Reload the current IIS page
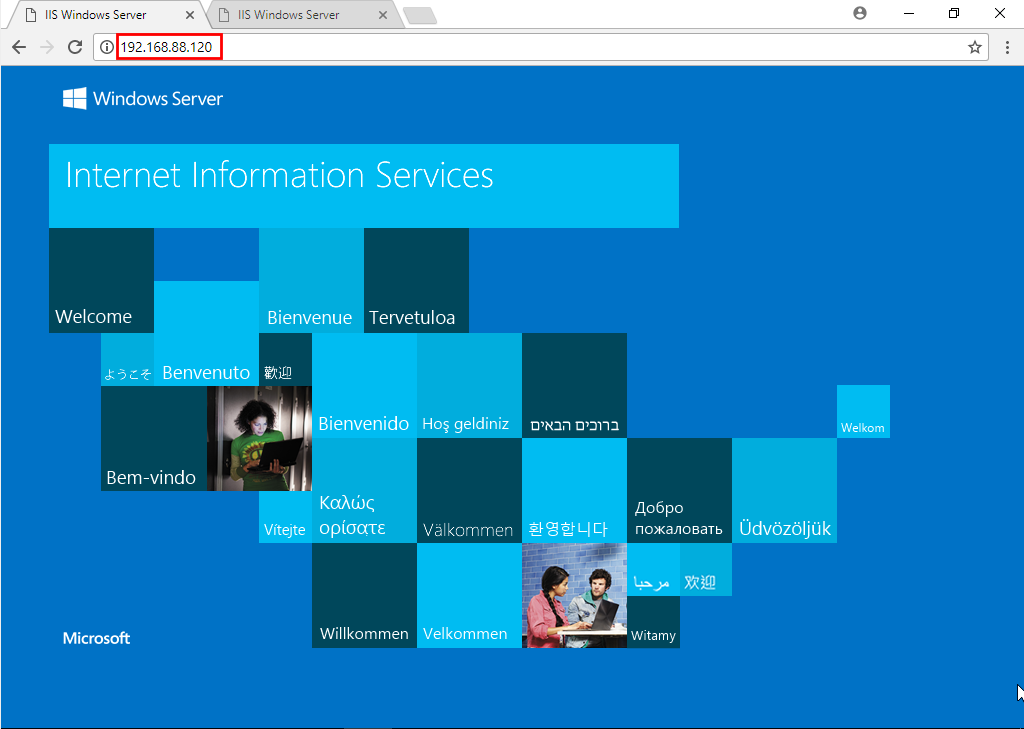Viewport: 1024px width, 729px height. 74,46
